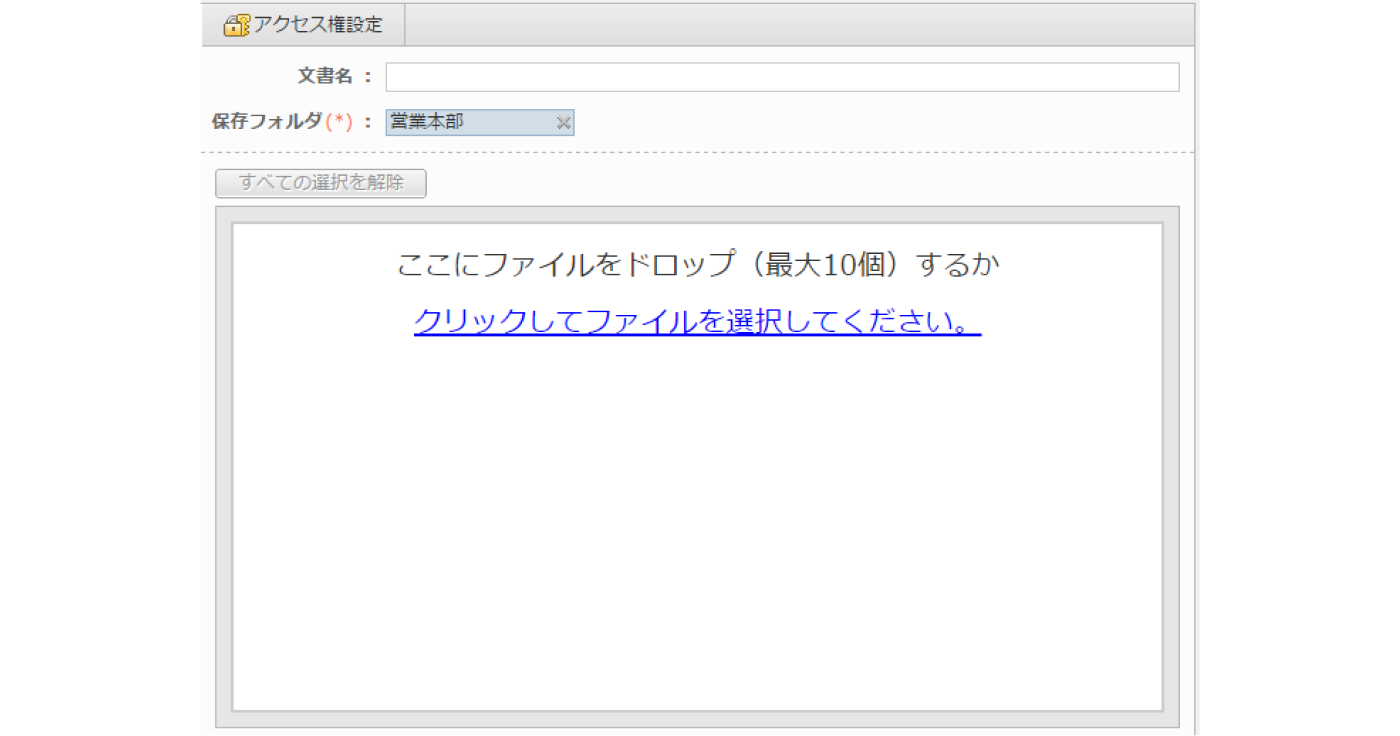The width and height of the screenshot is (1400, 736).
Task: Remove the 営業本部 folder tag
Action: [x=563, y=122]
